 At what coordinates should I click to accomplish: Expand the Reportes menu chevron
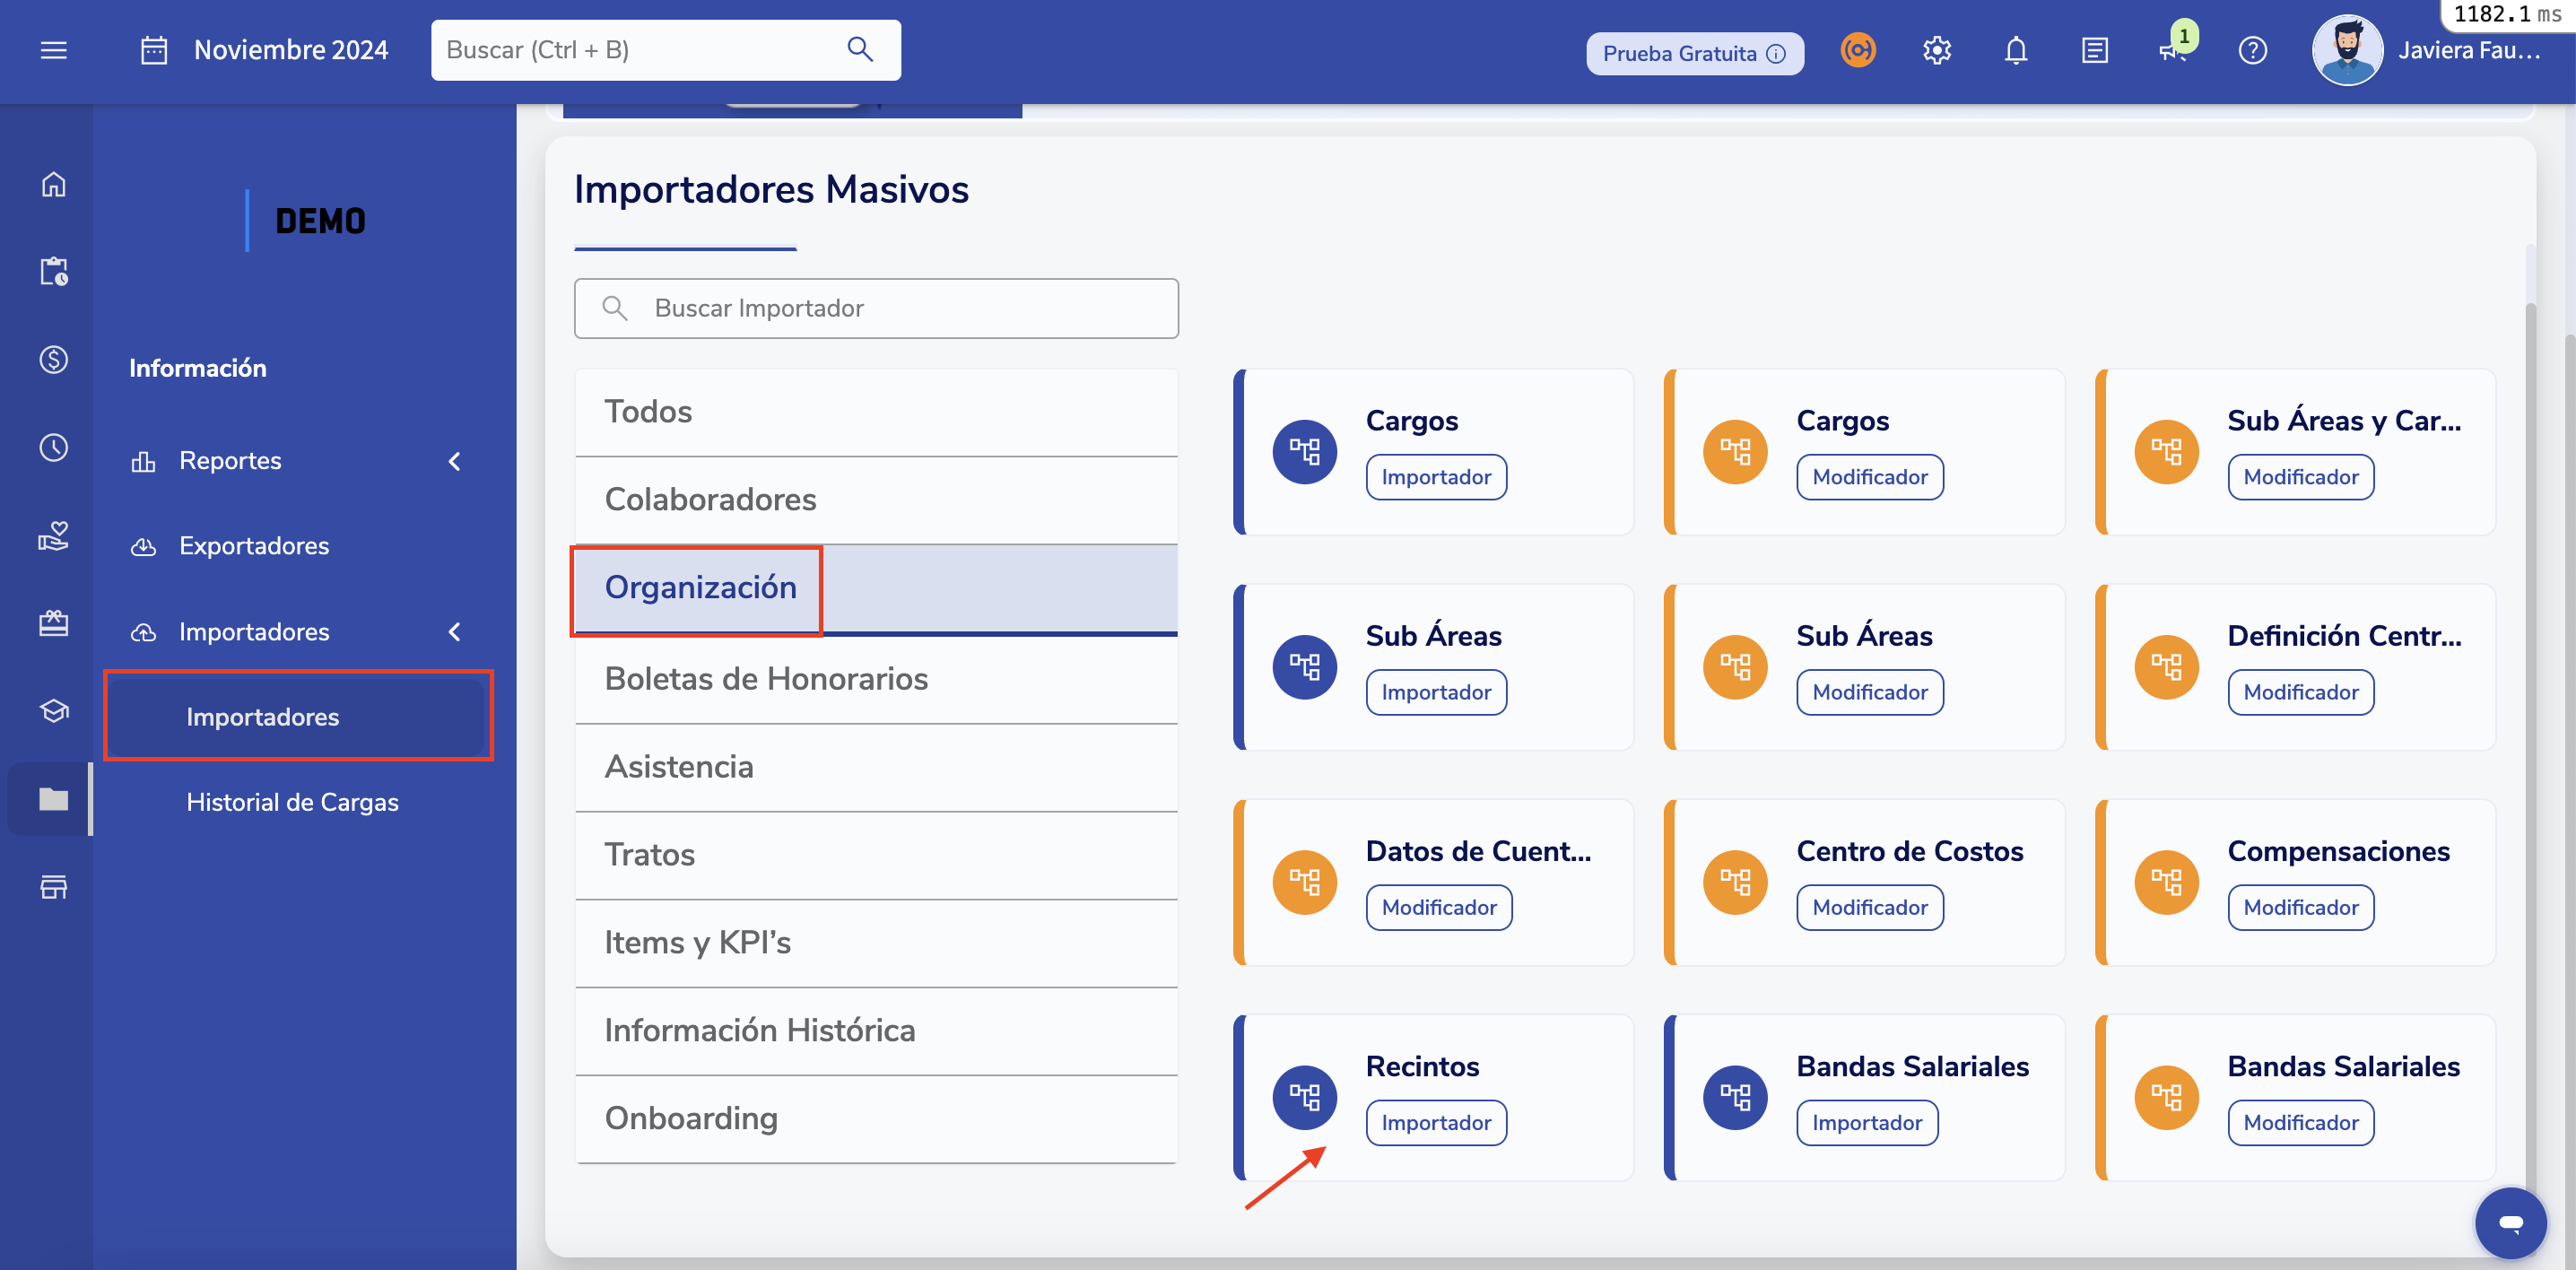(x=455, y=461)
